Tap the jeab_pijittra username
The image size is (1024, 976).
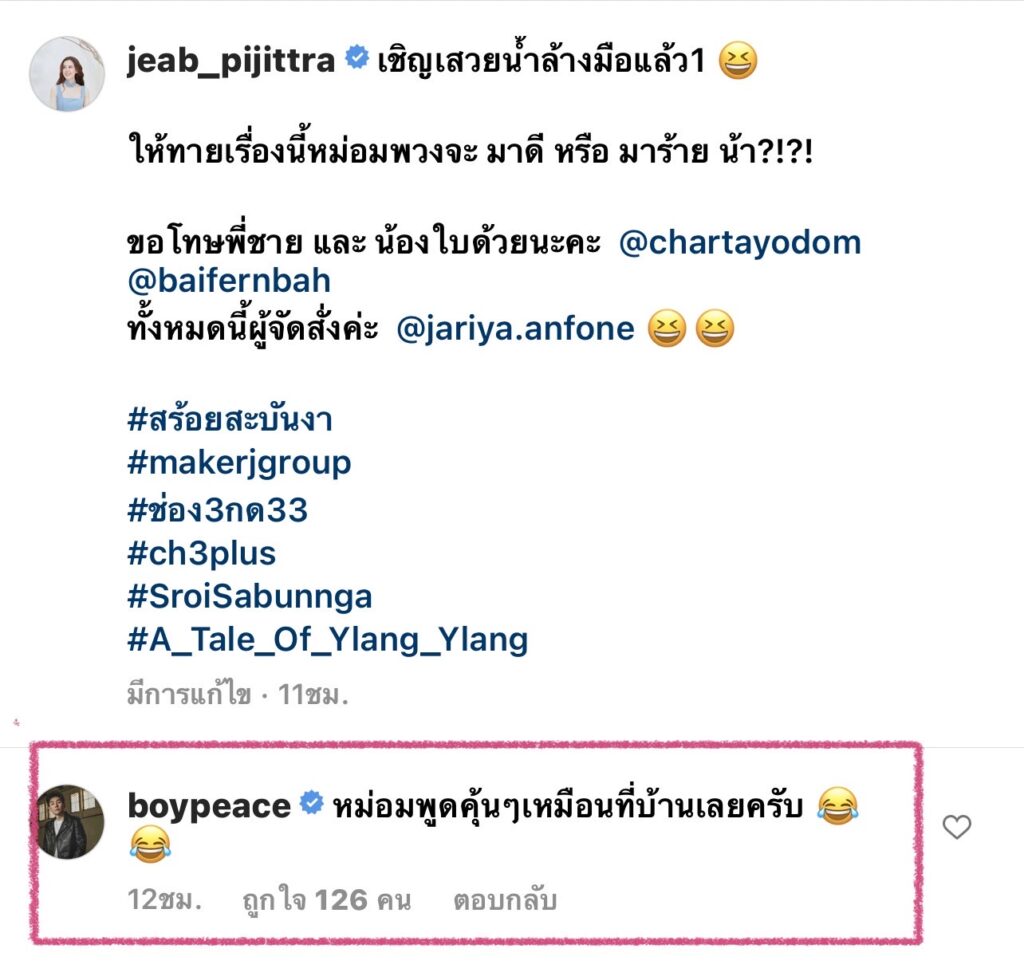pos(231,61)
